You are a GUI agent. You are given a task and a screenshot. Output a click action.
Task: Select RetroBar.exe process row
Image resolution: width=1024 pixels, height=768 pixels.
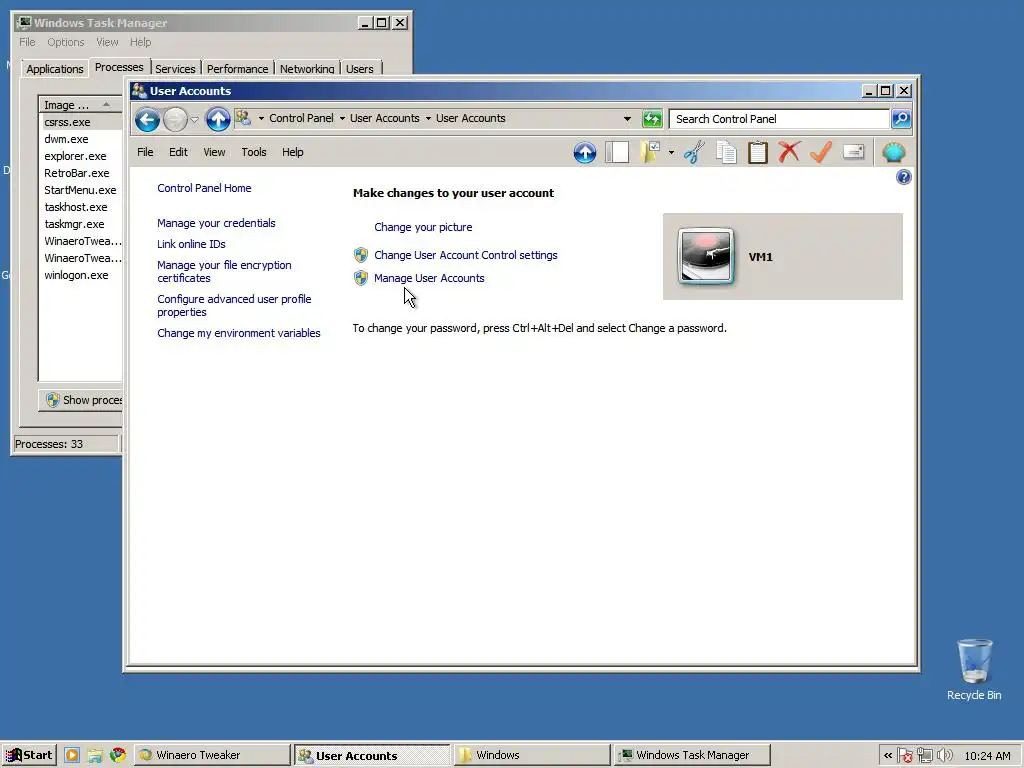tap(81, 173)
